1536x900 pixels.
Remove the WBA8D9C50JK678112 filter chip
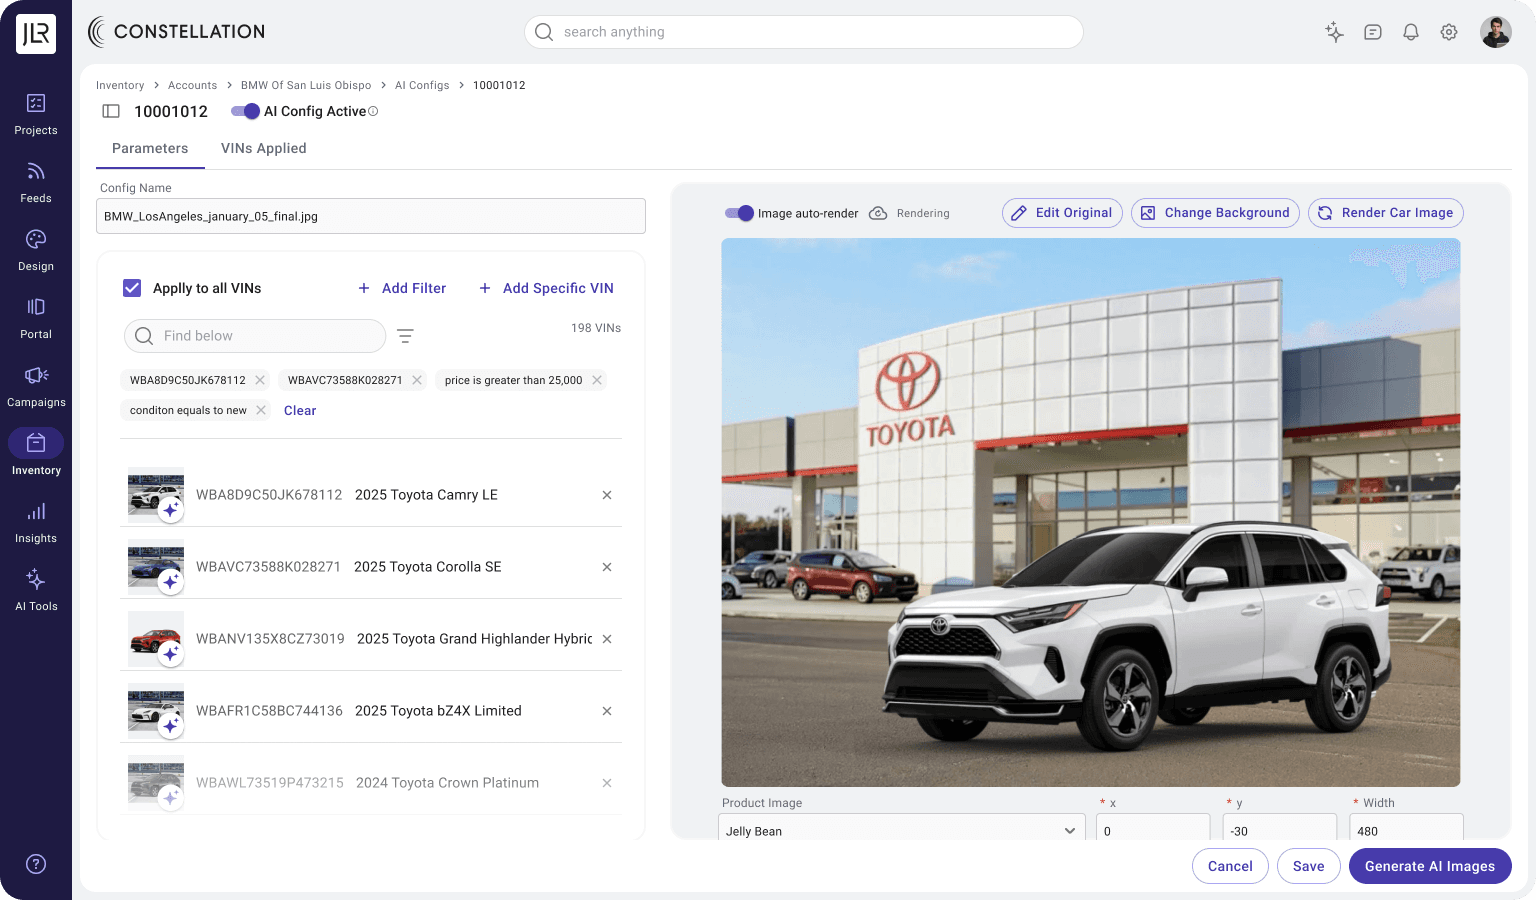(260, 380)
